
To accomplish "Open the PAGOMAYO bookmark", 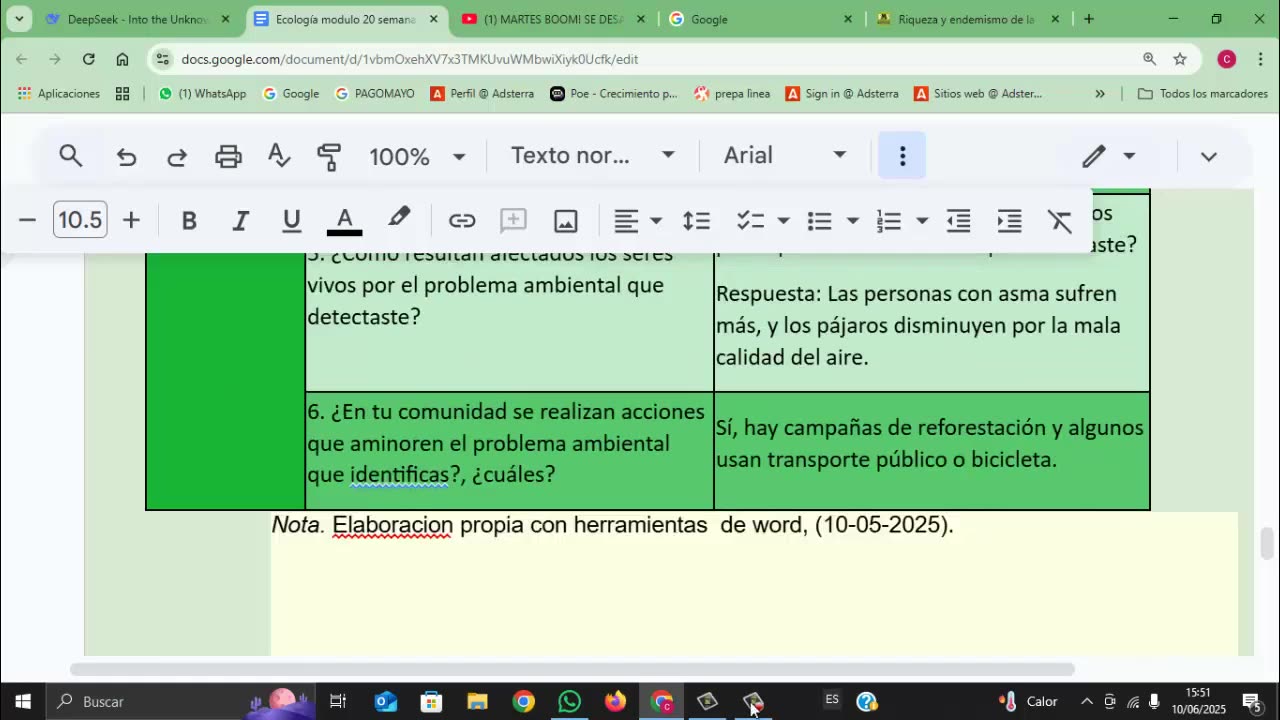I will (374, 94).
